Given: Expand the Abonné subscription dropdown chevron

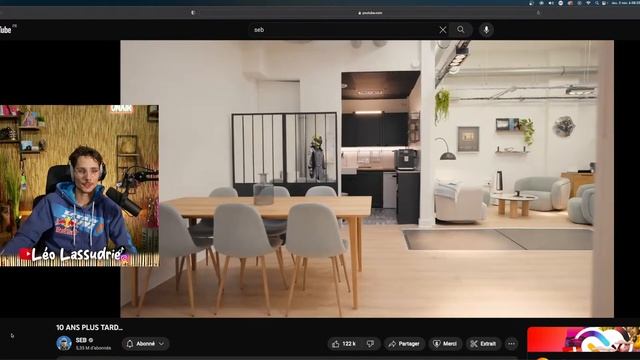Looking at the screenshot, I should [x=162, y=344].
